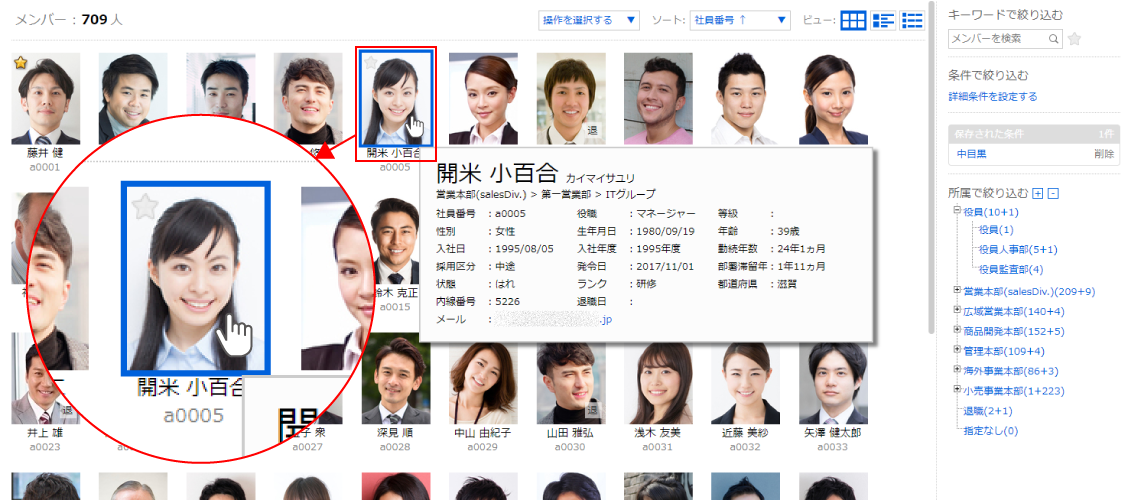Viewport: 1128px width, 500px height.
Task: Click the name 矢澤 健太郎 label
Action: 833,433
